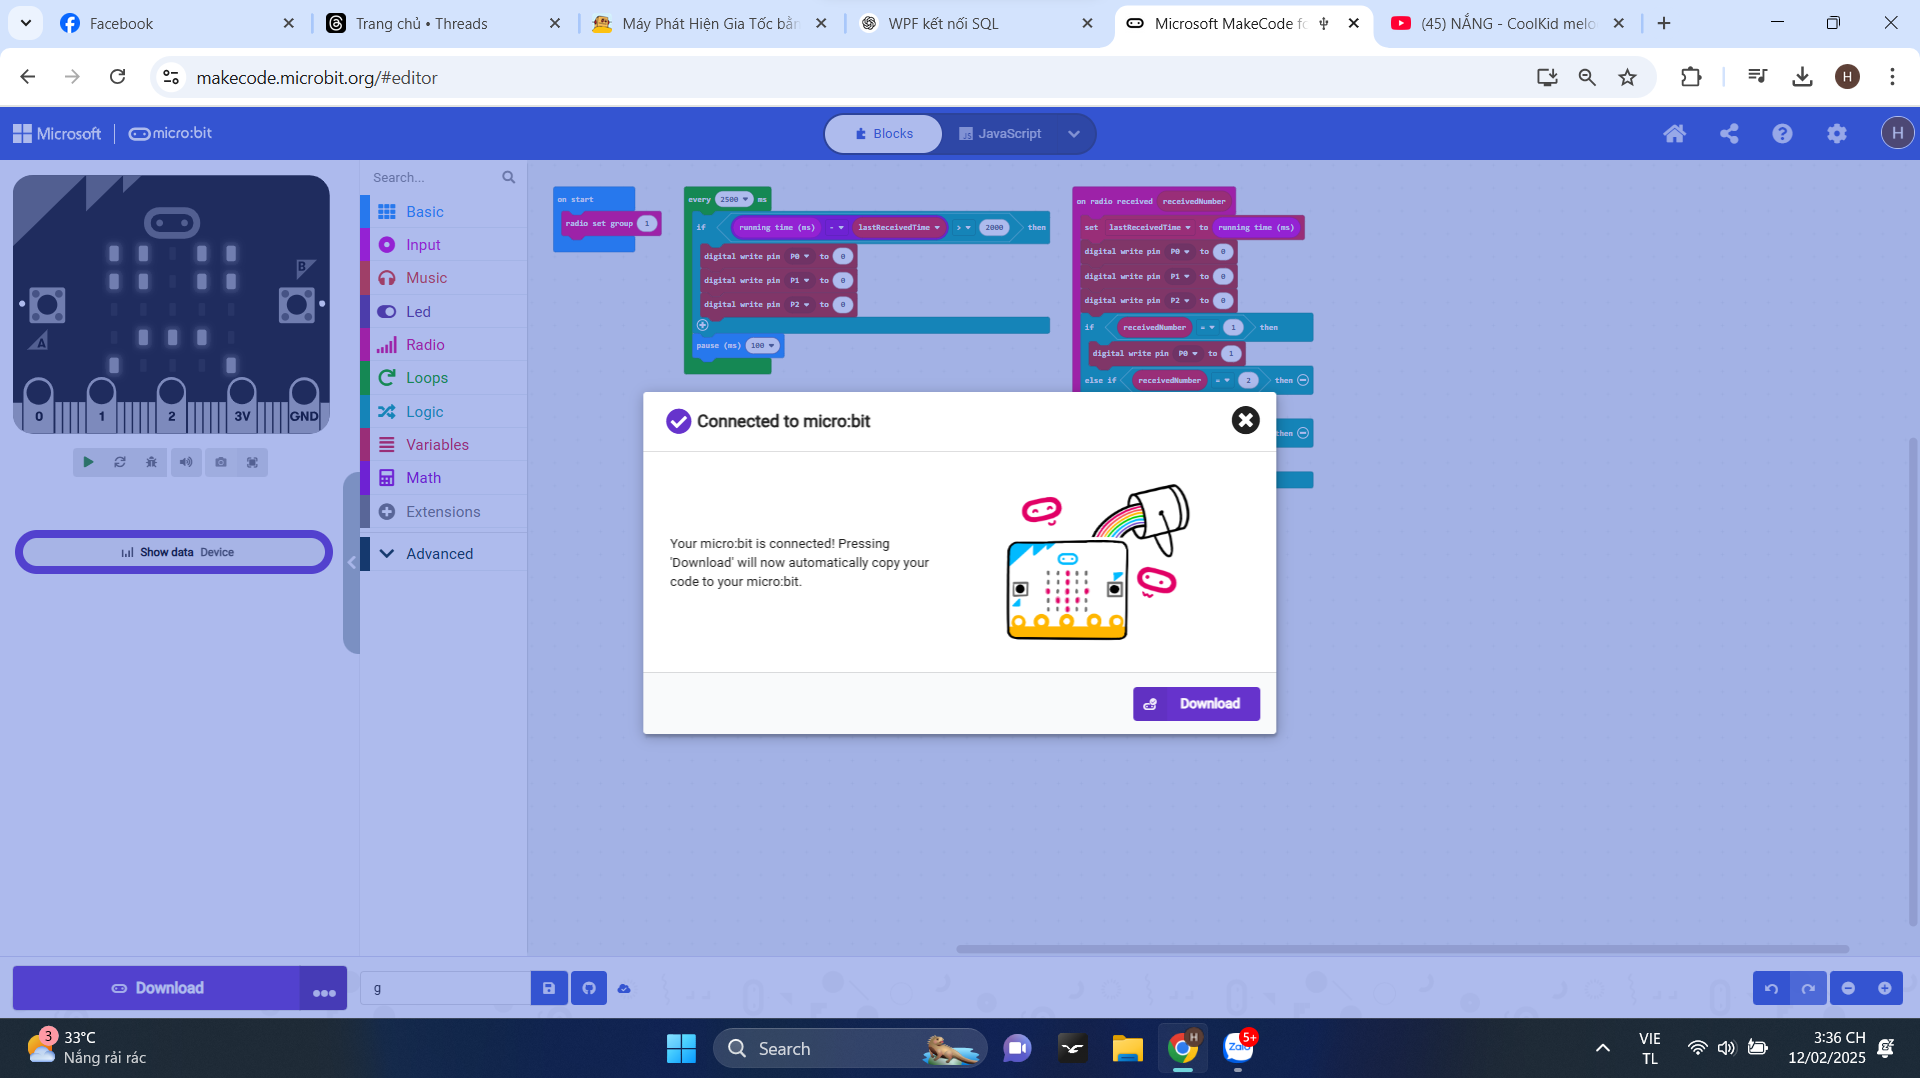Open the Basic blocks category
The height and width of the screenshot is (1078, 1920).
click(444, 212)
